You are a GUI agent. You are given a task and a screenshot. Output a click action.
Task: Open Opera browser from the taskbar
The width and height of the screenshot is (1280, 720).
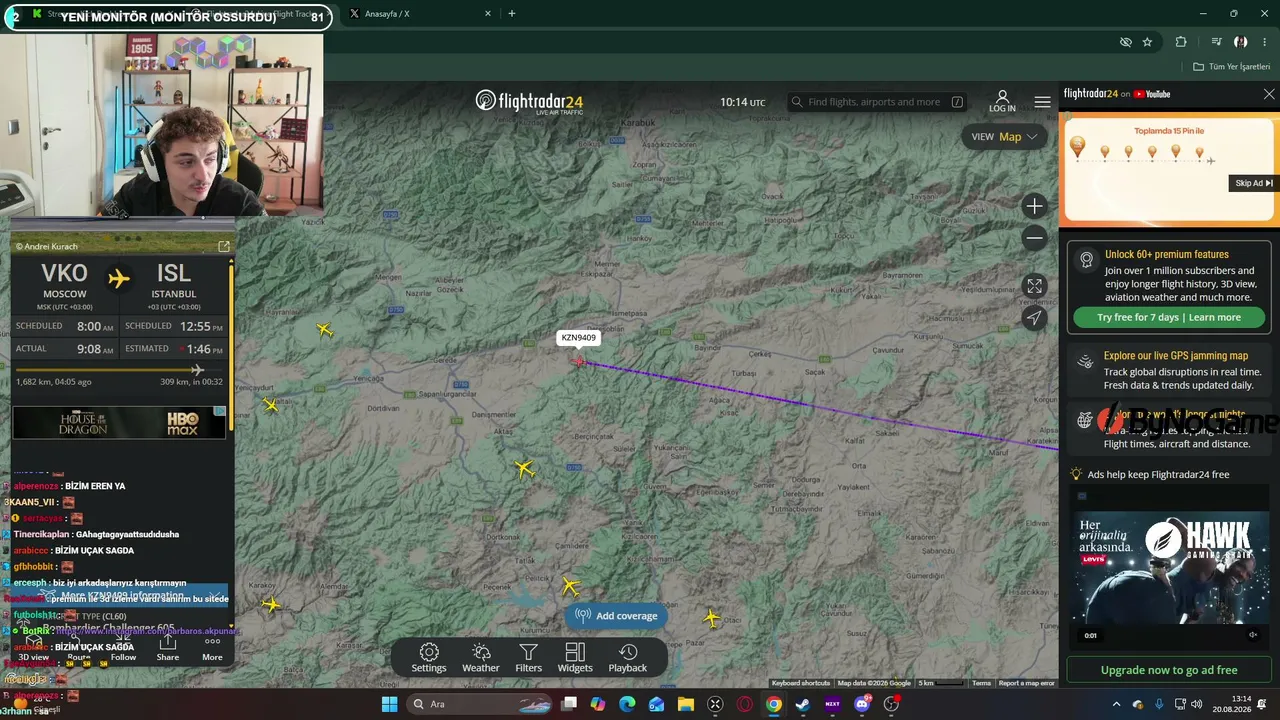pyautogui.click(x=744, y=704)
